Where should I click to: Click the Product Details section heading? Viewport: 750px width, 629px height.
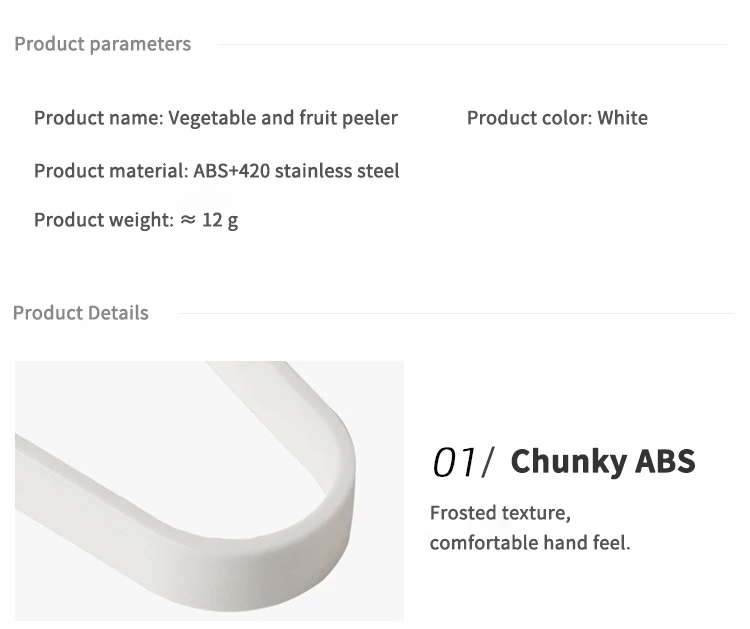coord(80,313)
